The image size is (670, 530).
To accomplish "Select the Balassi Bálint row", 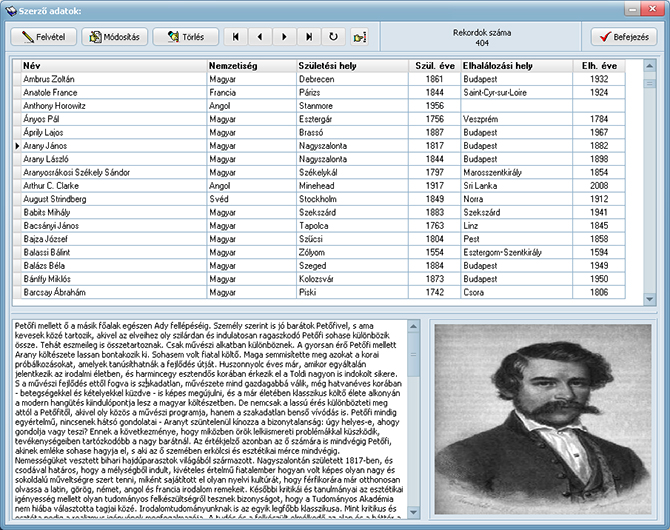I will 319,252.
